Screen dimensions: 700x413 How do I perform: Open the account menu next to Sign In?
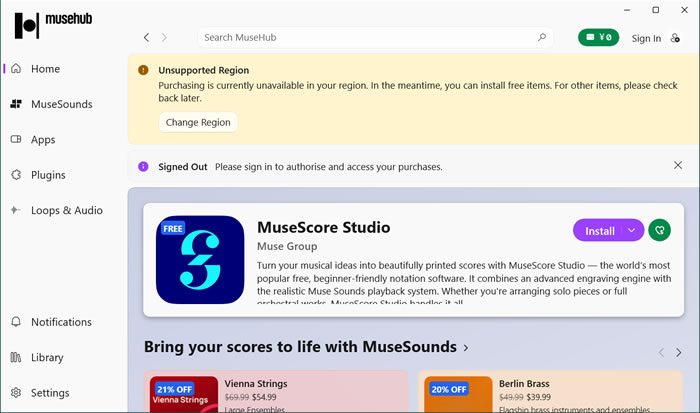coord(676,38)
